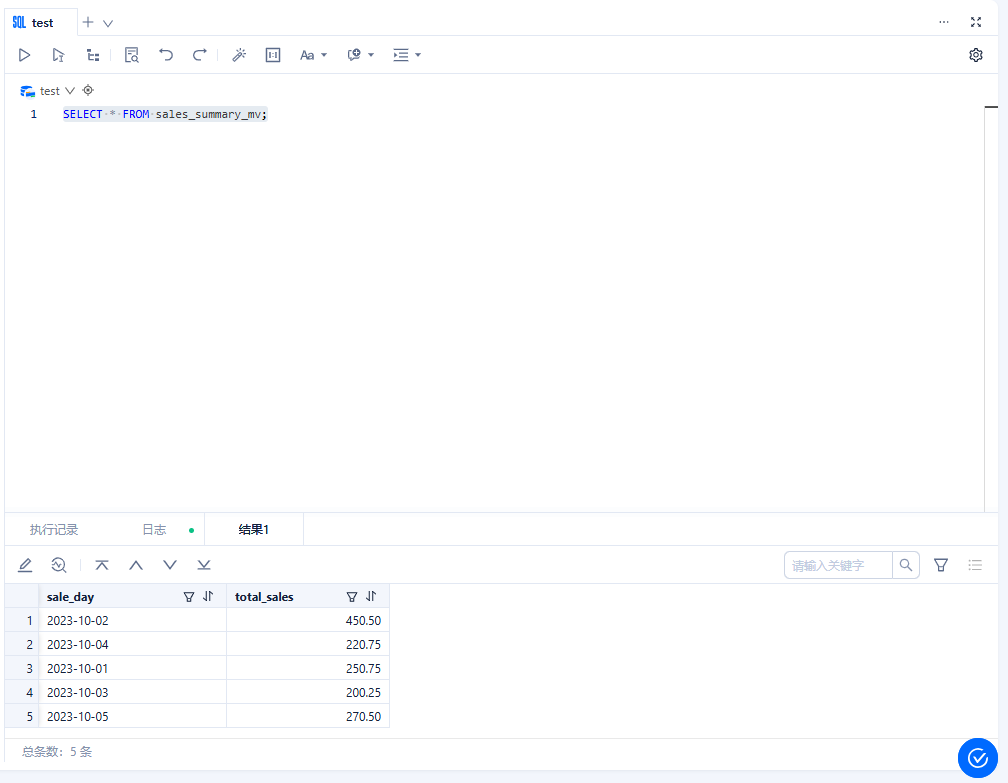Click the total_sales column header
This screenshot has width=1008, height=783.
(308, 597)
